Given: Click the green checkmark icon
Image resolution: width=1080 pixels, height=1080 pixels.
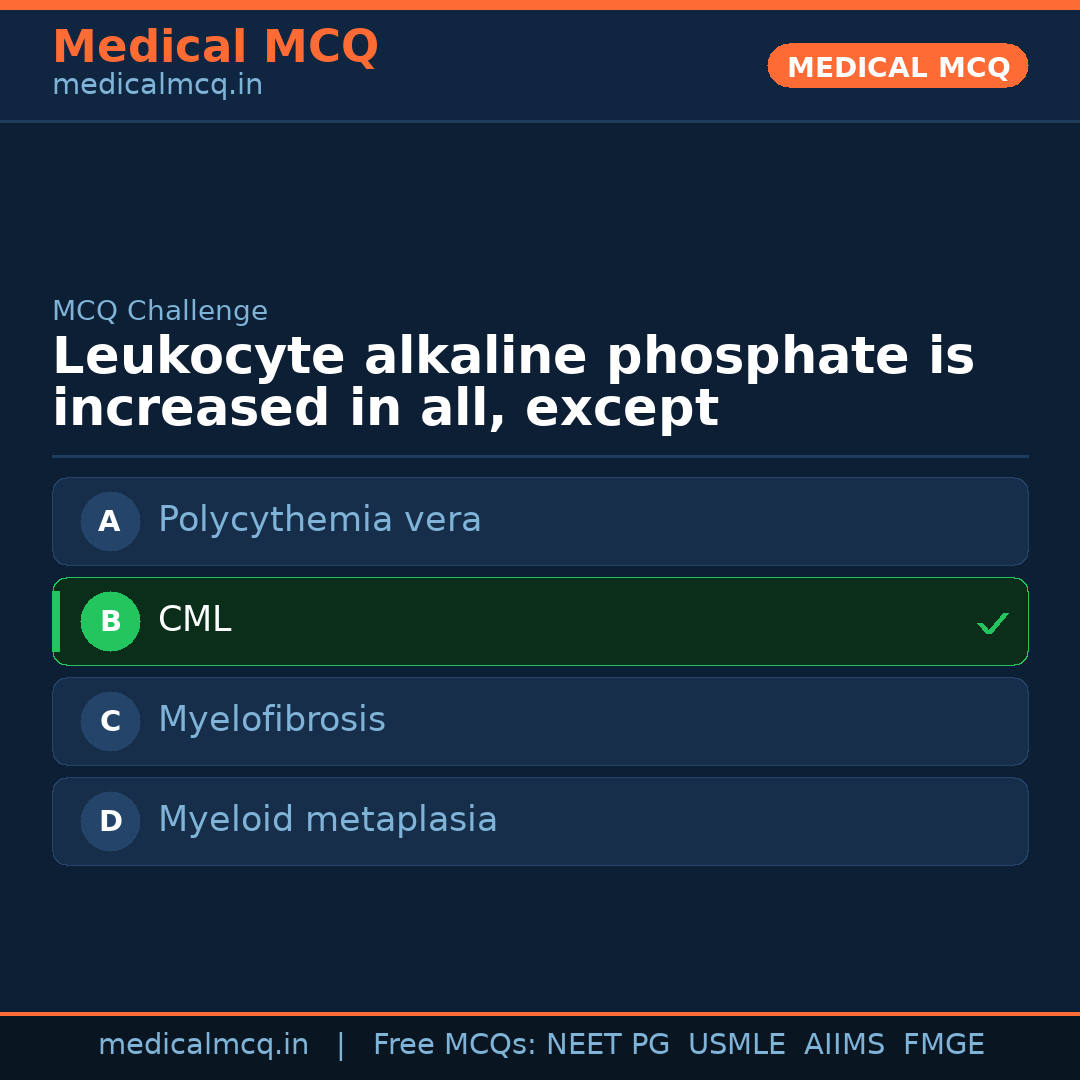Looking at the screenshot, I should [992, 623].
